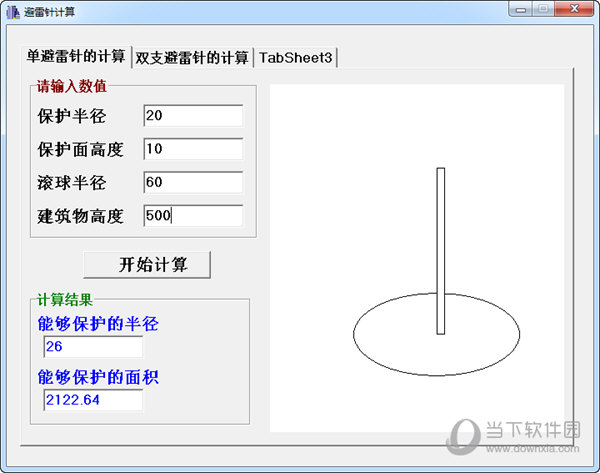Minimize the 避雷针计算 window
Screen dimensions: 600x473
pos(520,9)
